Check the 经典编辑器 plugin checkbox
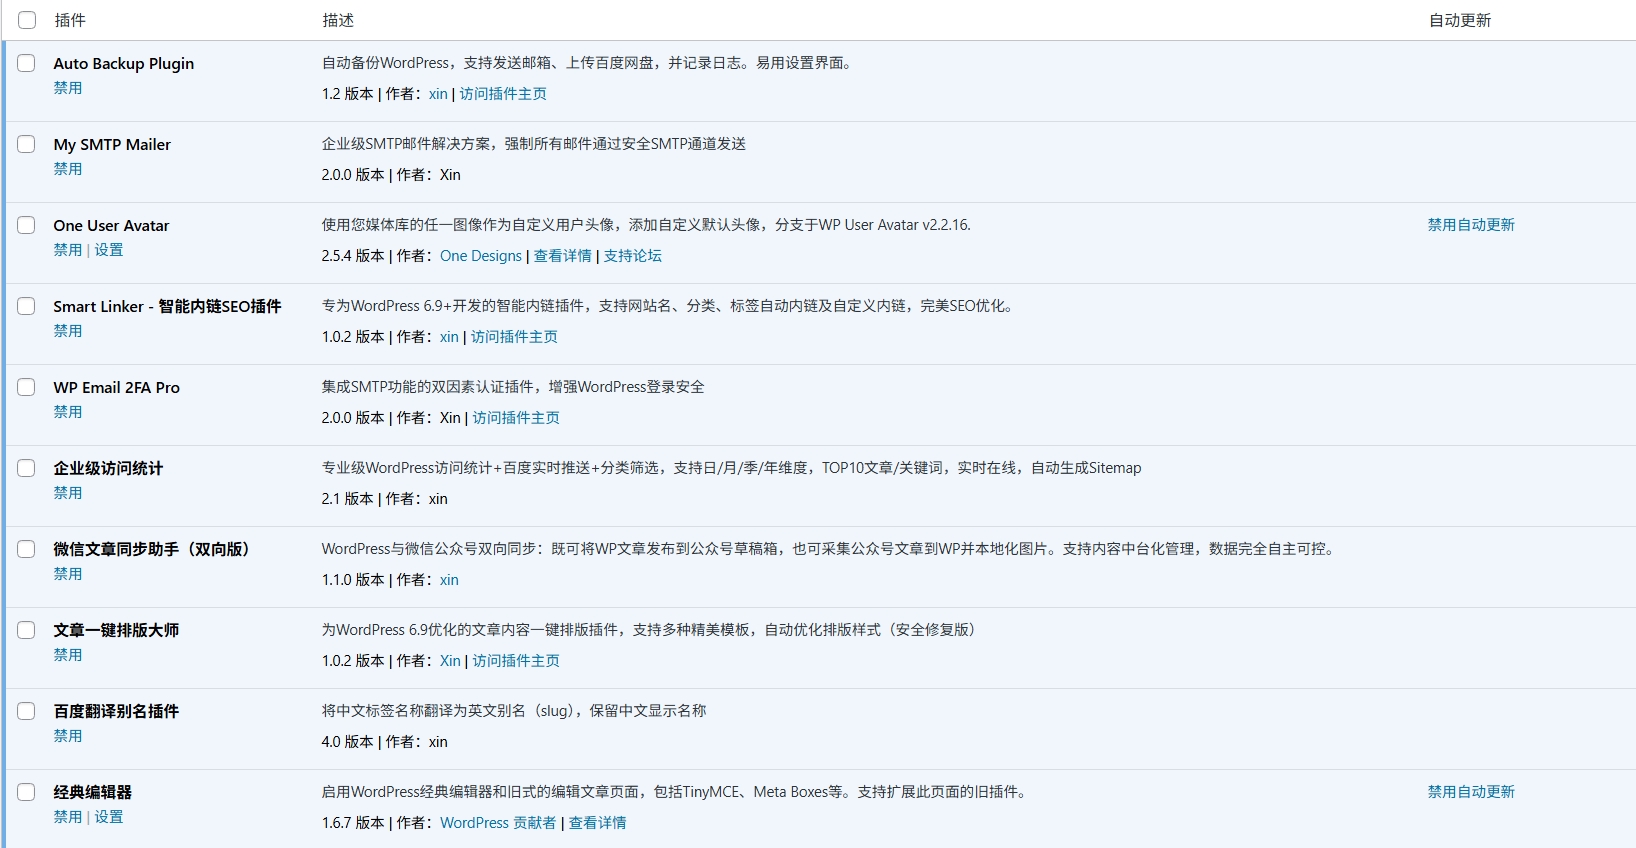The width and height of the screenshot is (1636, 848). pos(27,792)
